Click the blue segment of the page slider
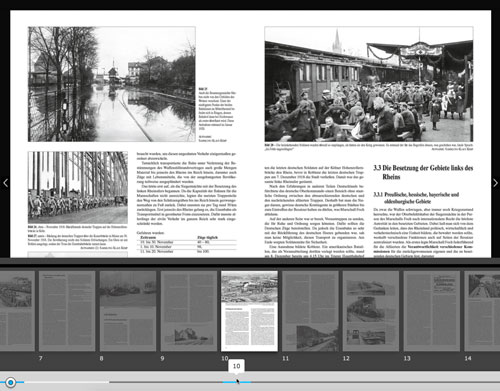The height and width of the screenshot is (391, 500). pyautogui.click(x=236, y=382)
